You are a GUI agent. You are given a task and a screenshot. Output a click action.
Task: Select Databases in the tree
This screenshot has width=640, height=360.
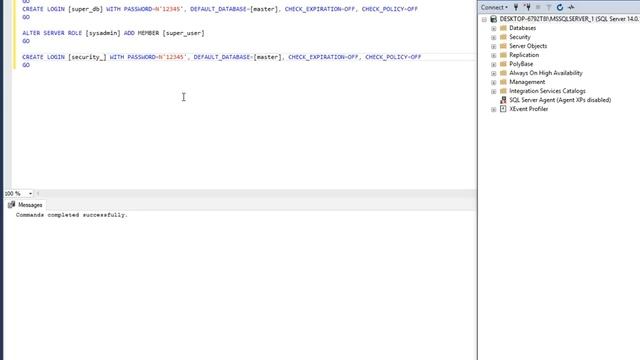point(522,28)
